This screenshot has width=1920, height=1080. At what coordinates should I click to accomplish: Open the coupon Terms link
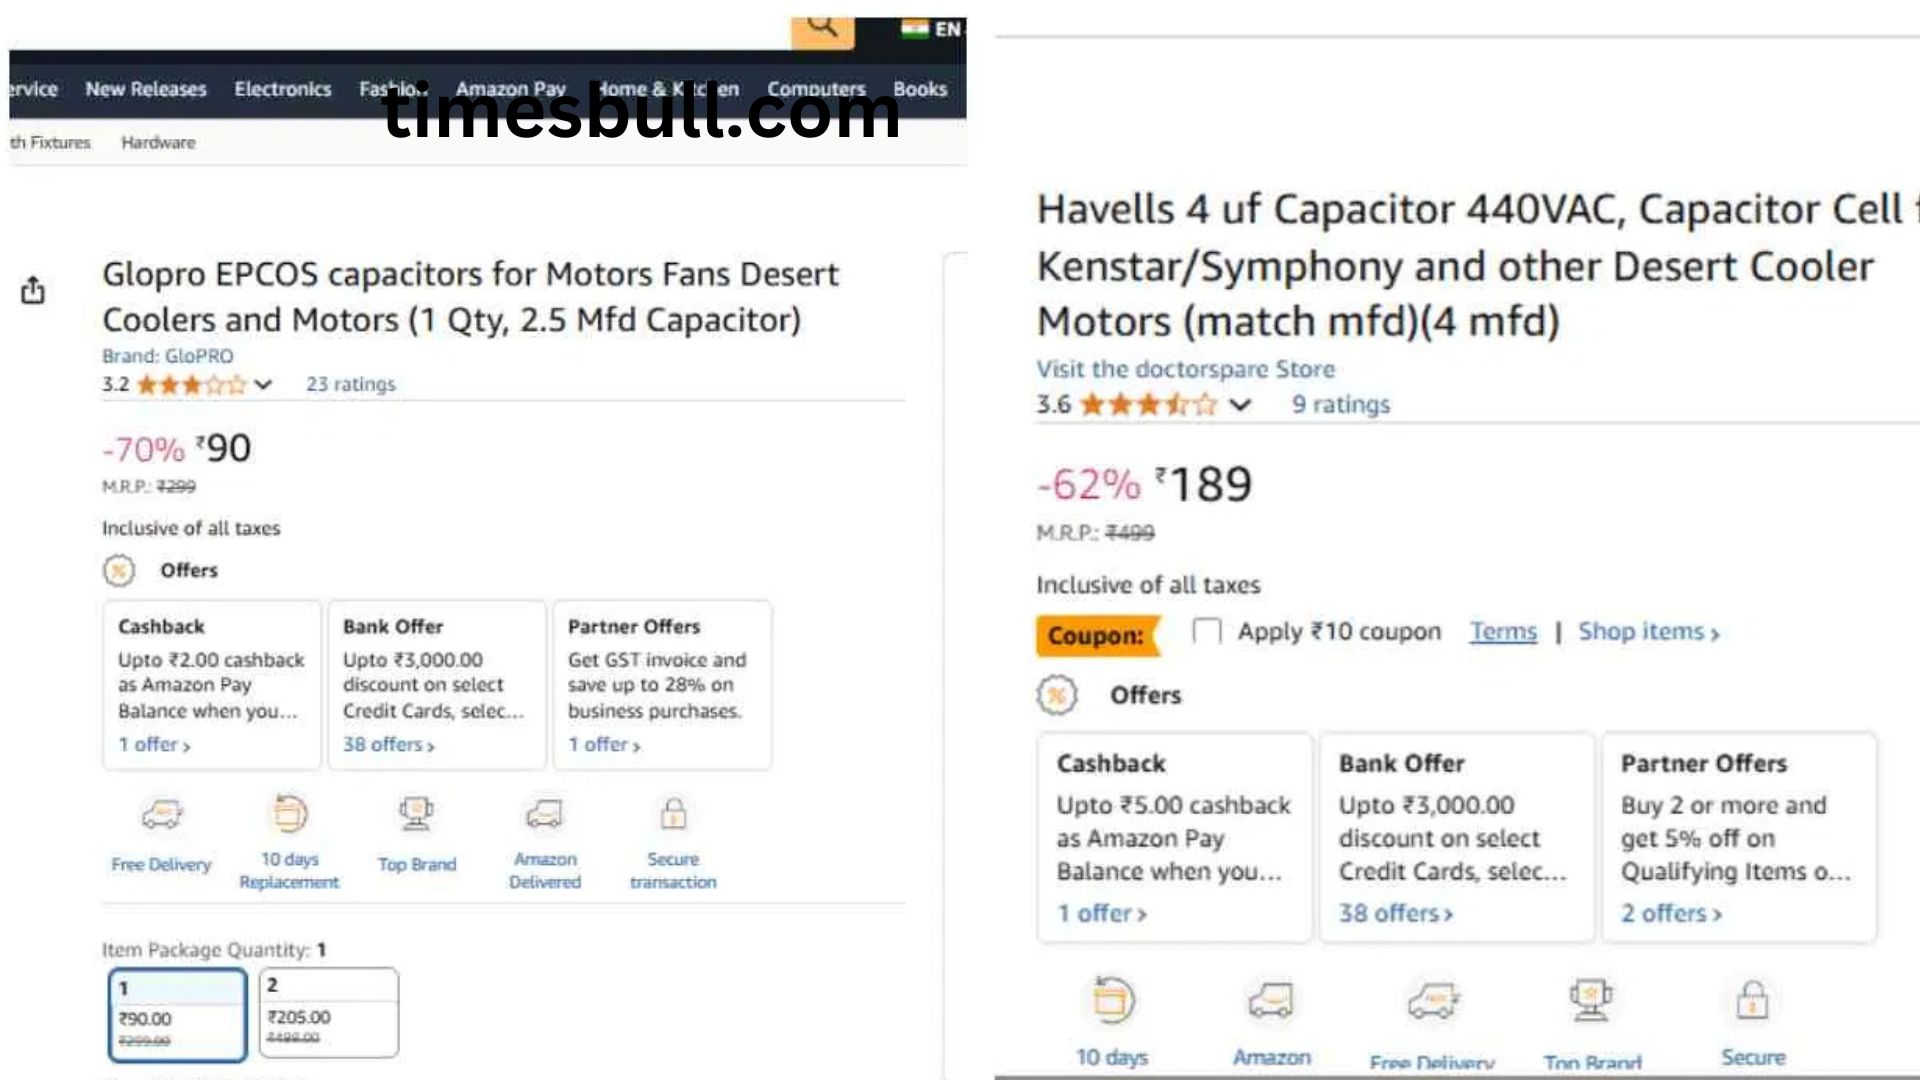coord(1502,632)
